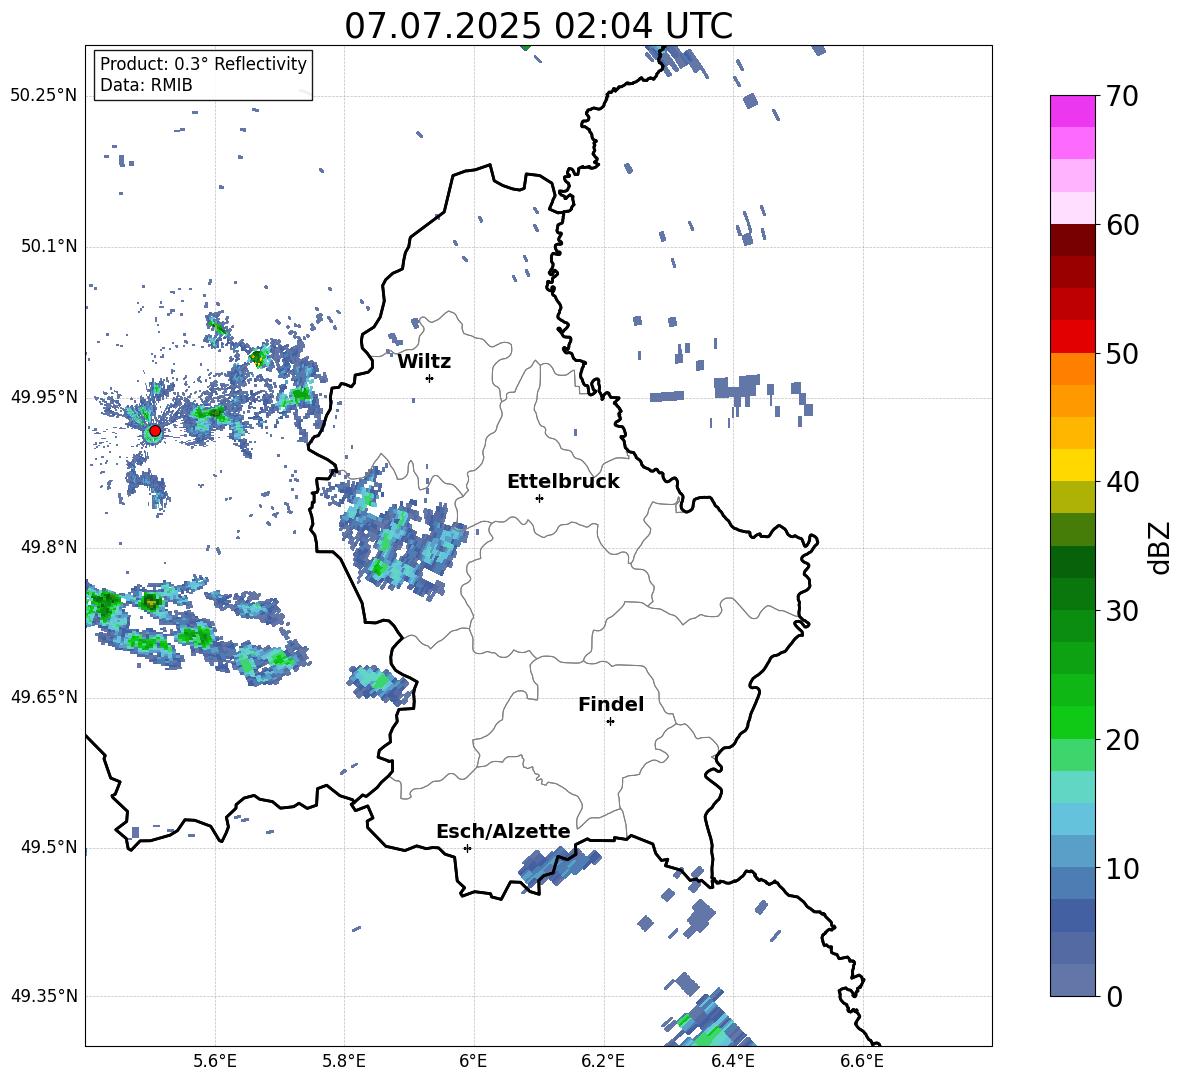Click the 49.8°N latitude label

tap(49, 547)
